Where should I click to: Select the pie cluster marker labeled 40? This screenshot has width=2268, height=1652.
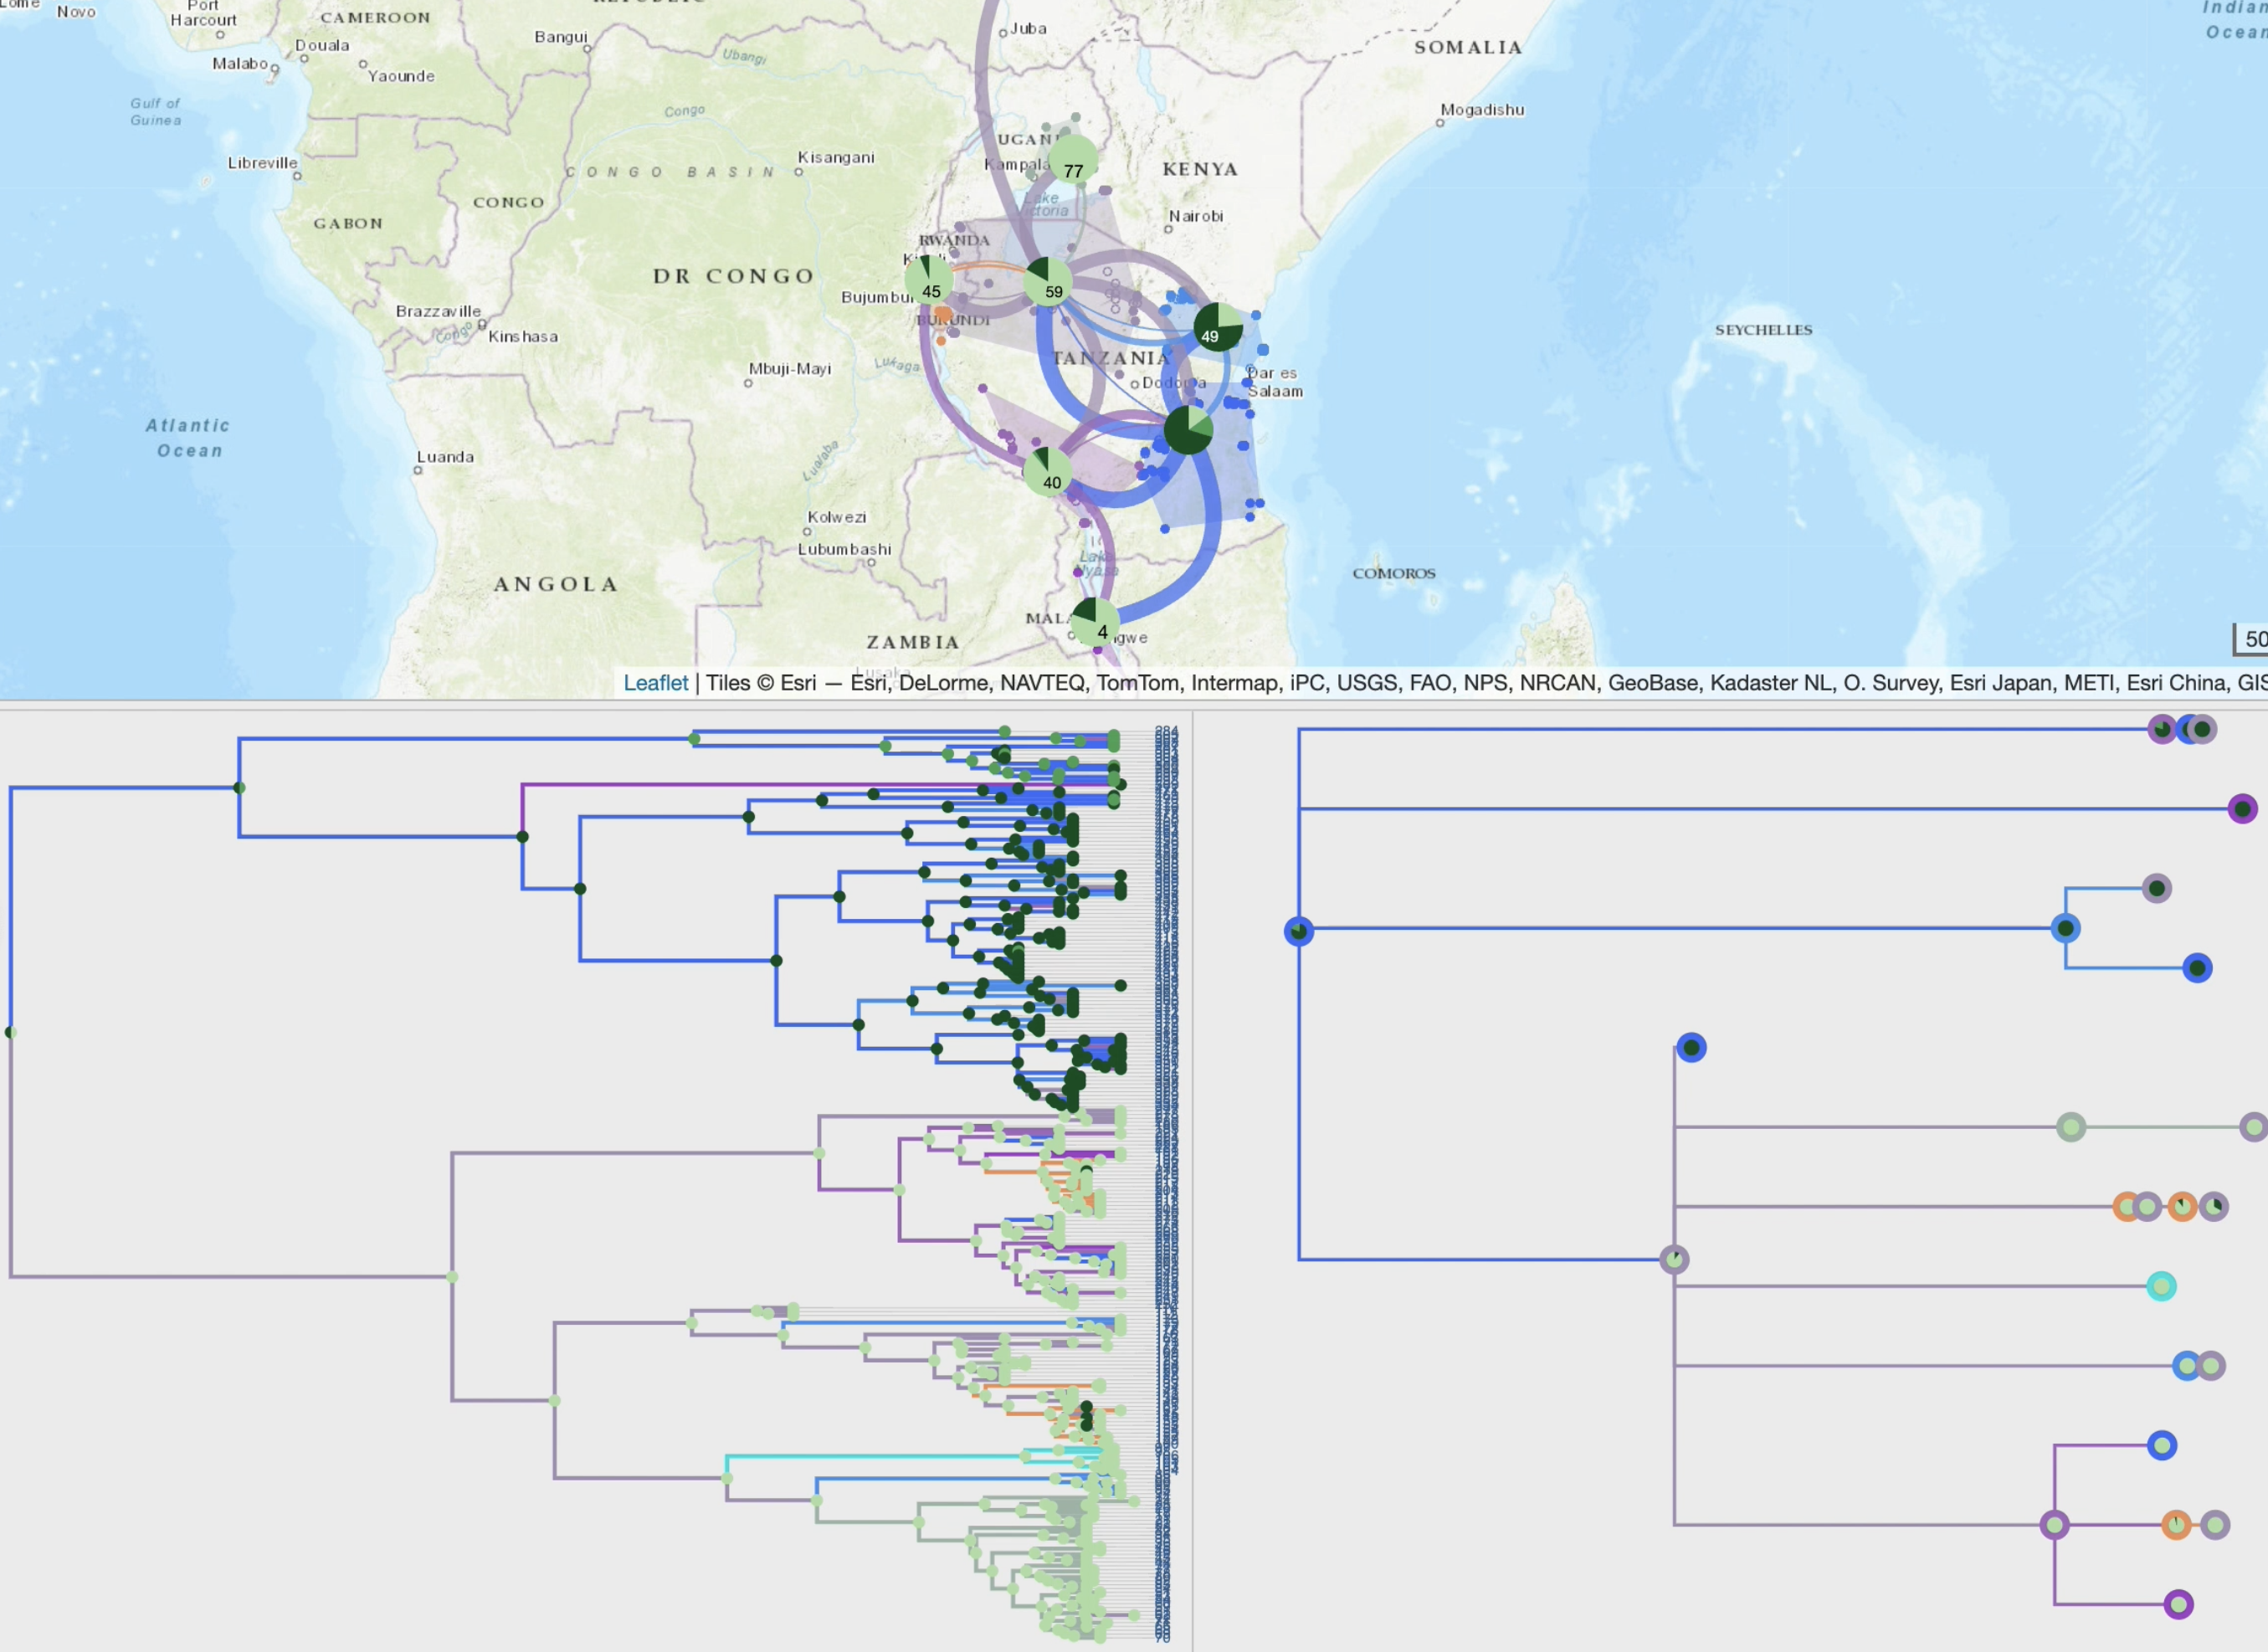[x=1048, y=470]
